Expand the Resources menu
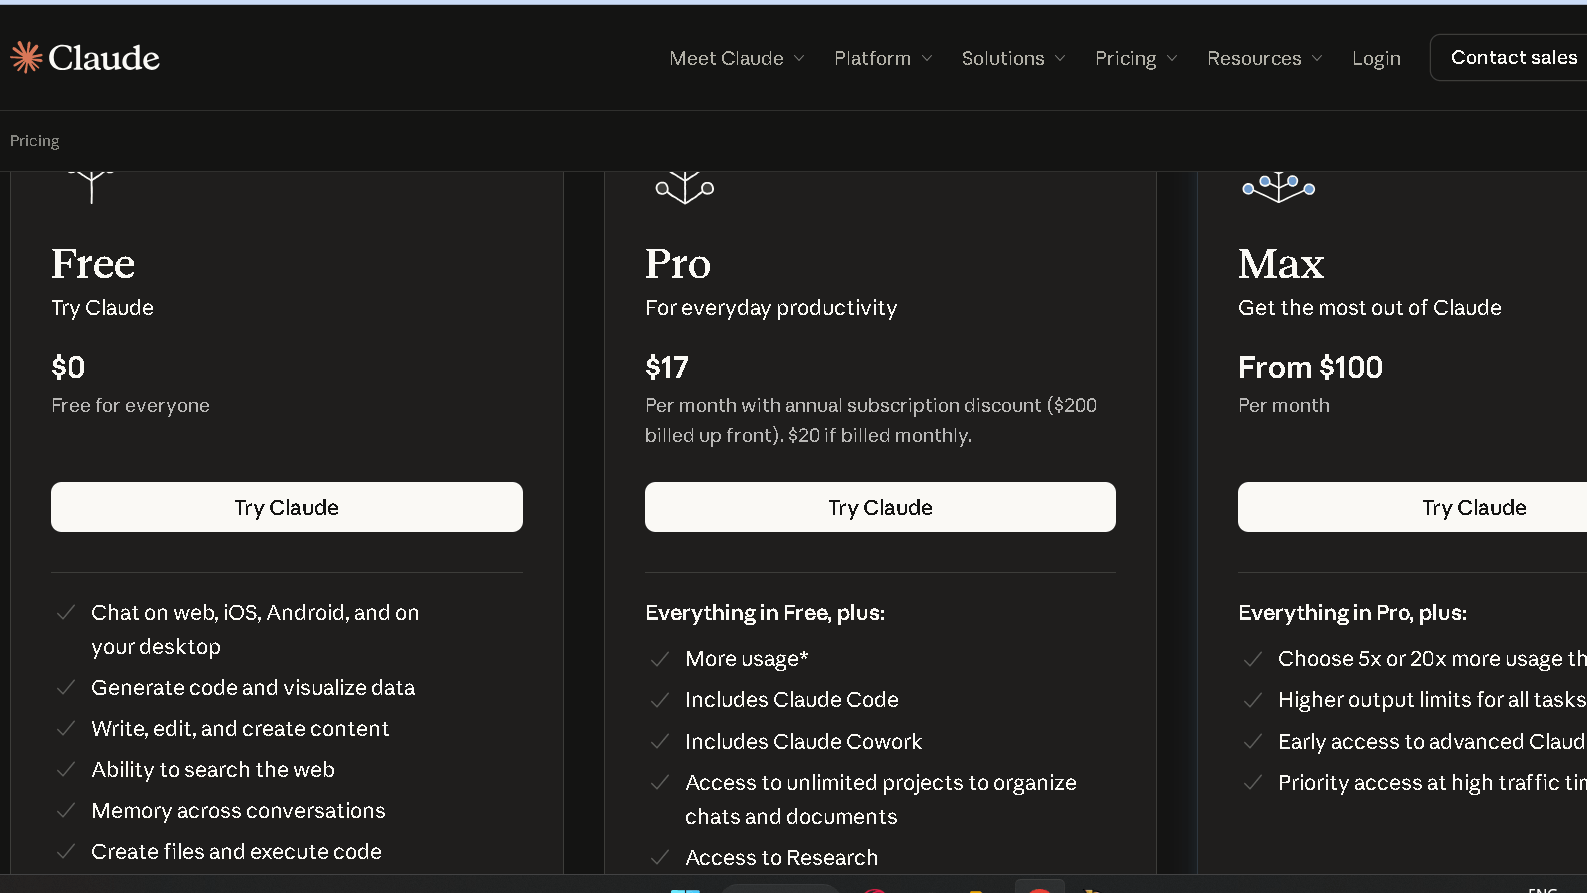 (1265, 58)
